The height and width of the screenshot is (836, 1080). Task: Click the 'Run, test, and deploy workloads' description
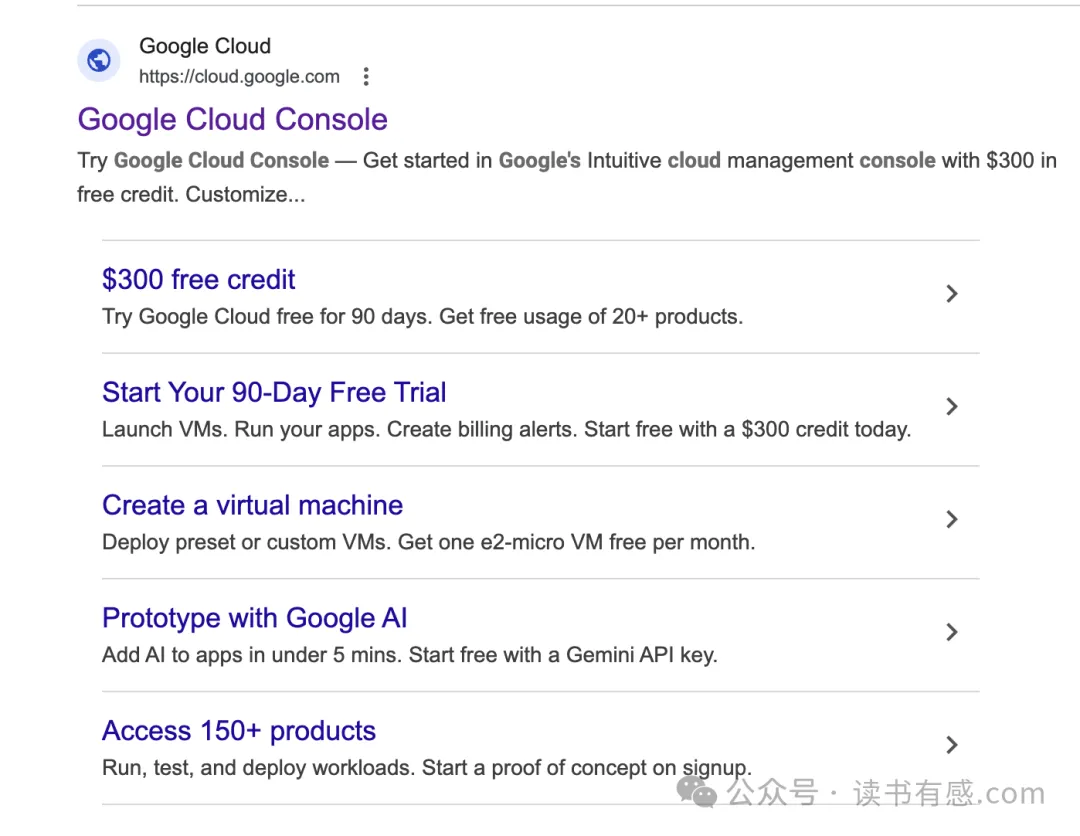[427, 768]
